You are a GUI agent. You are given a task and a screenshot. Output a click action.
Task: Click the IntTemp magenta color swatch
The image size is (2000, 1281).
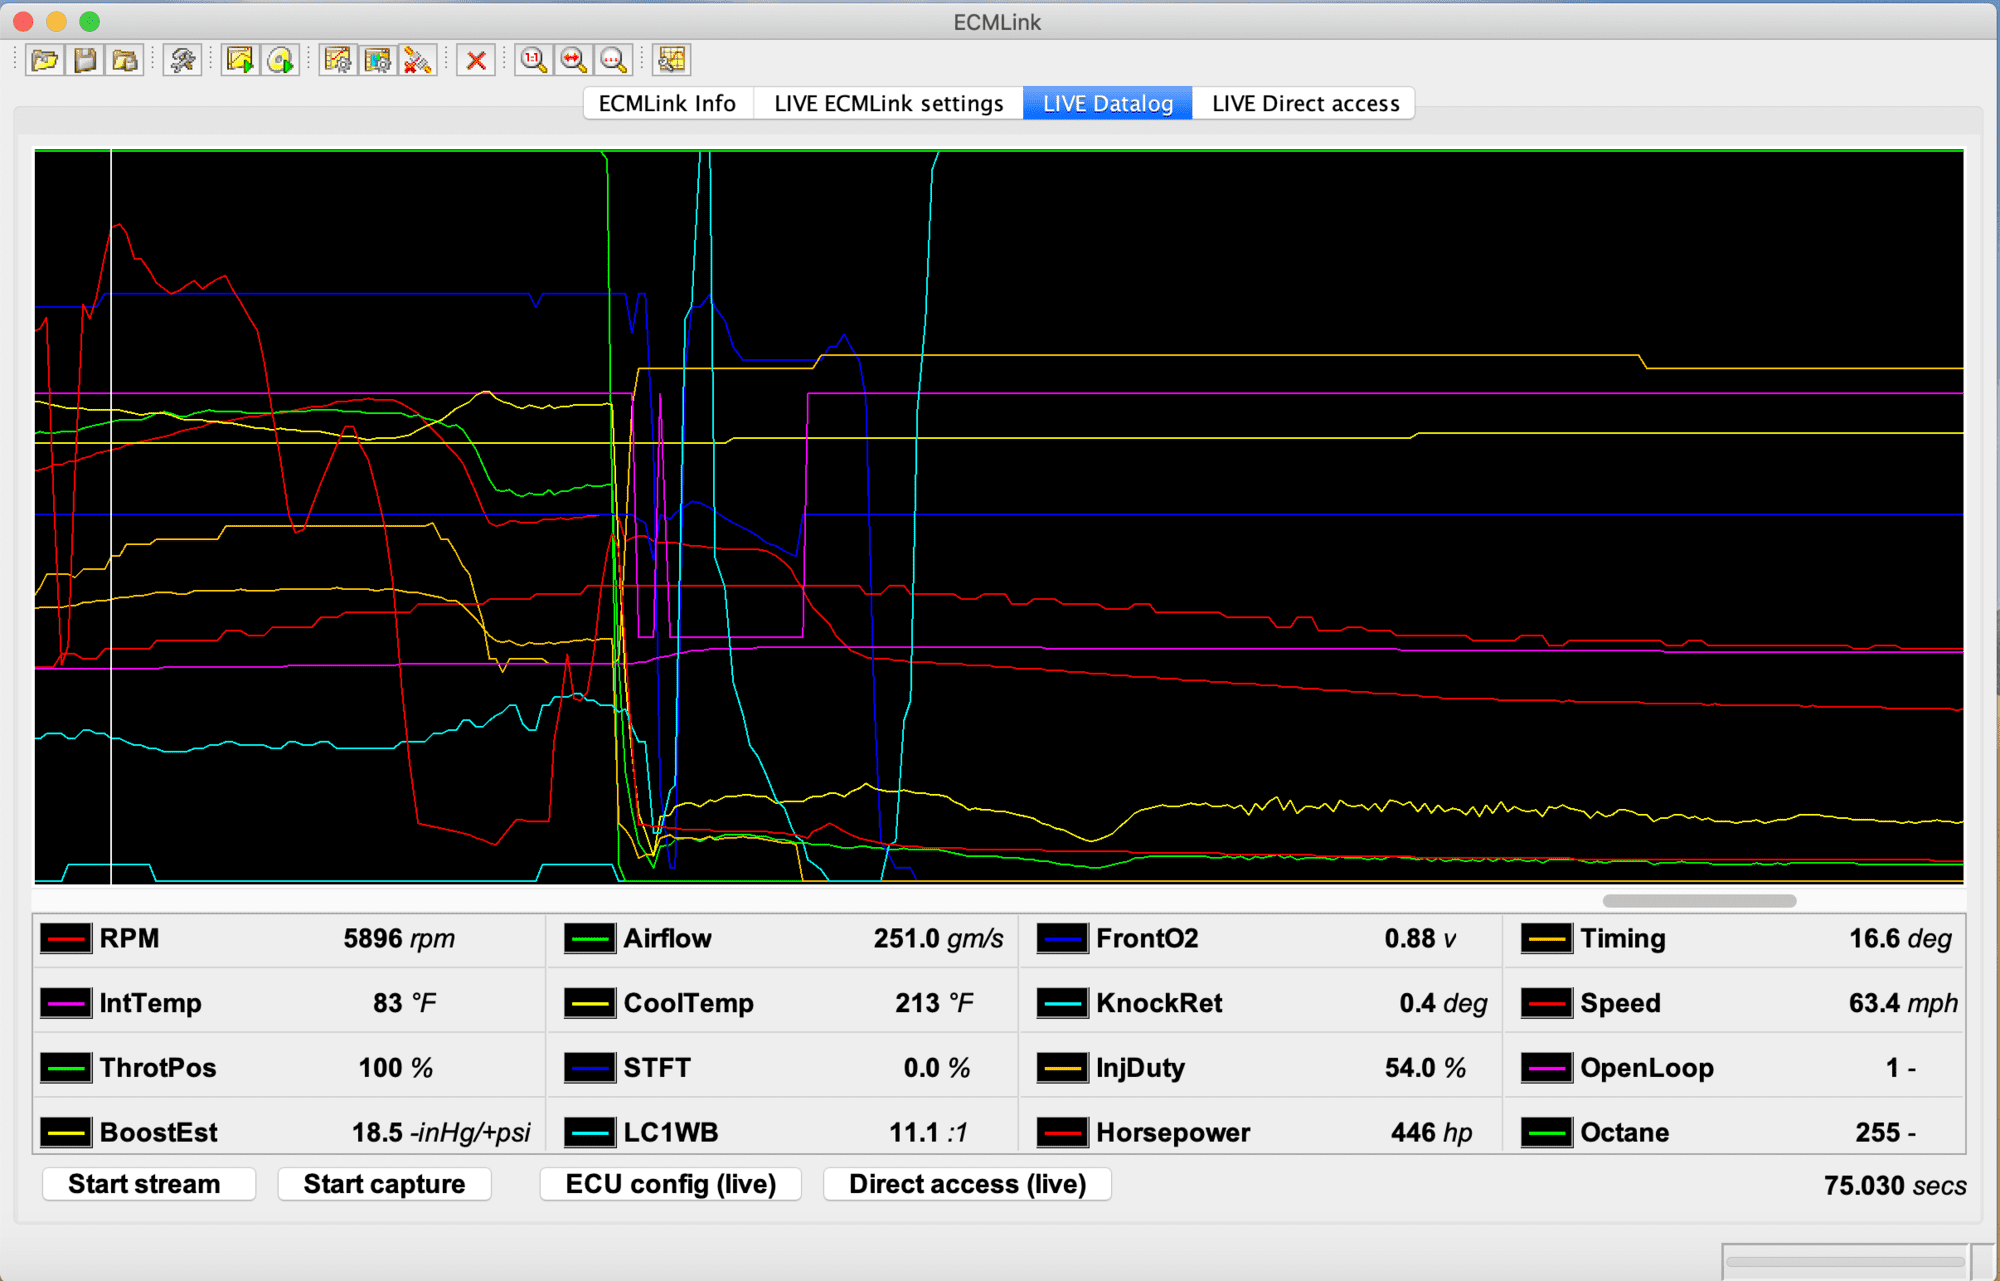coord(66,1003)
